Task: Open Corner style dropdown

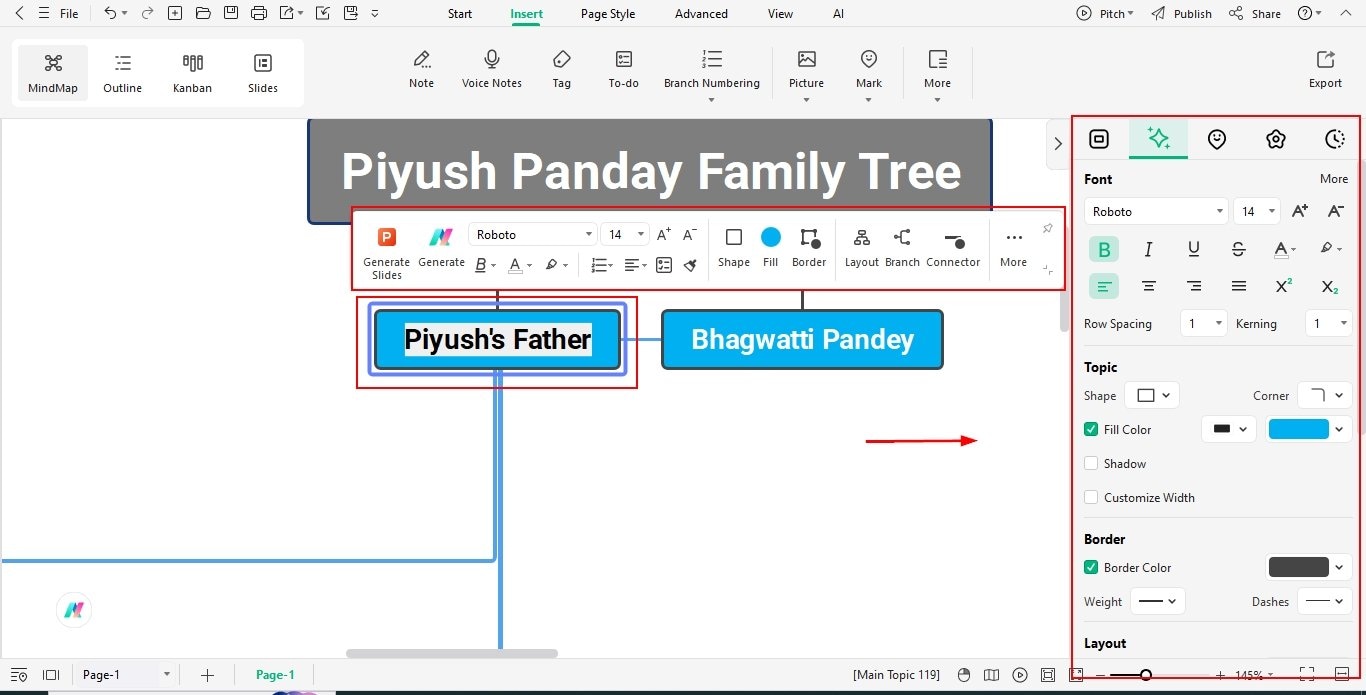Action: (1325, 395)
